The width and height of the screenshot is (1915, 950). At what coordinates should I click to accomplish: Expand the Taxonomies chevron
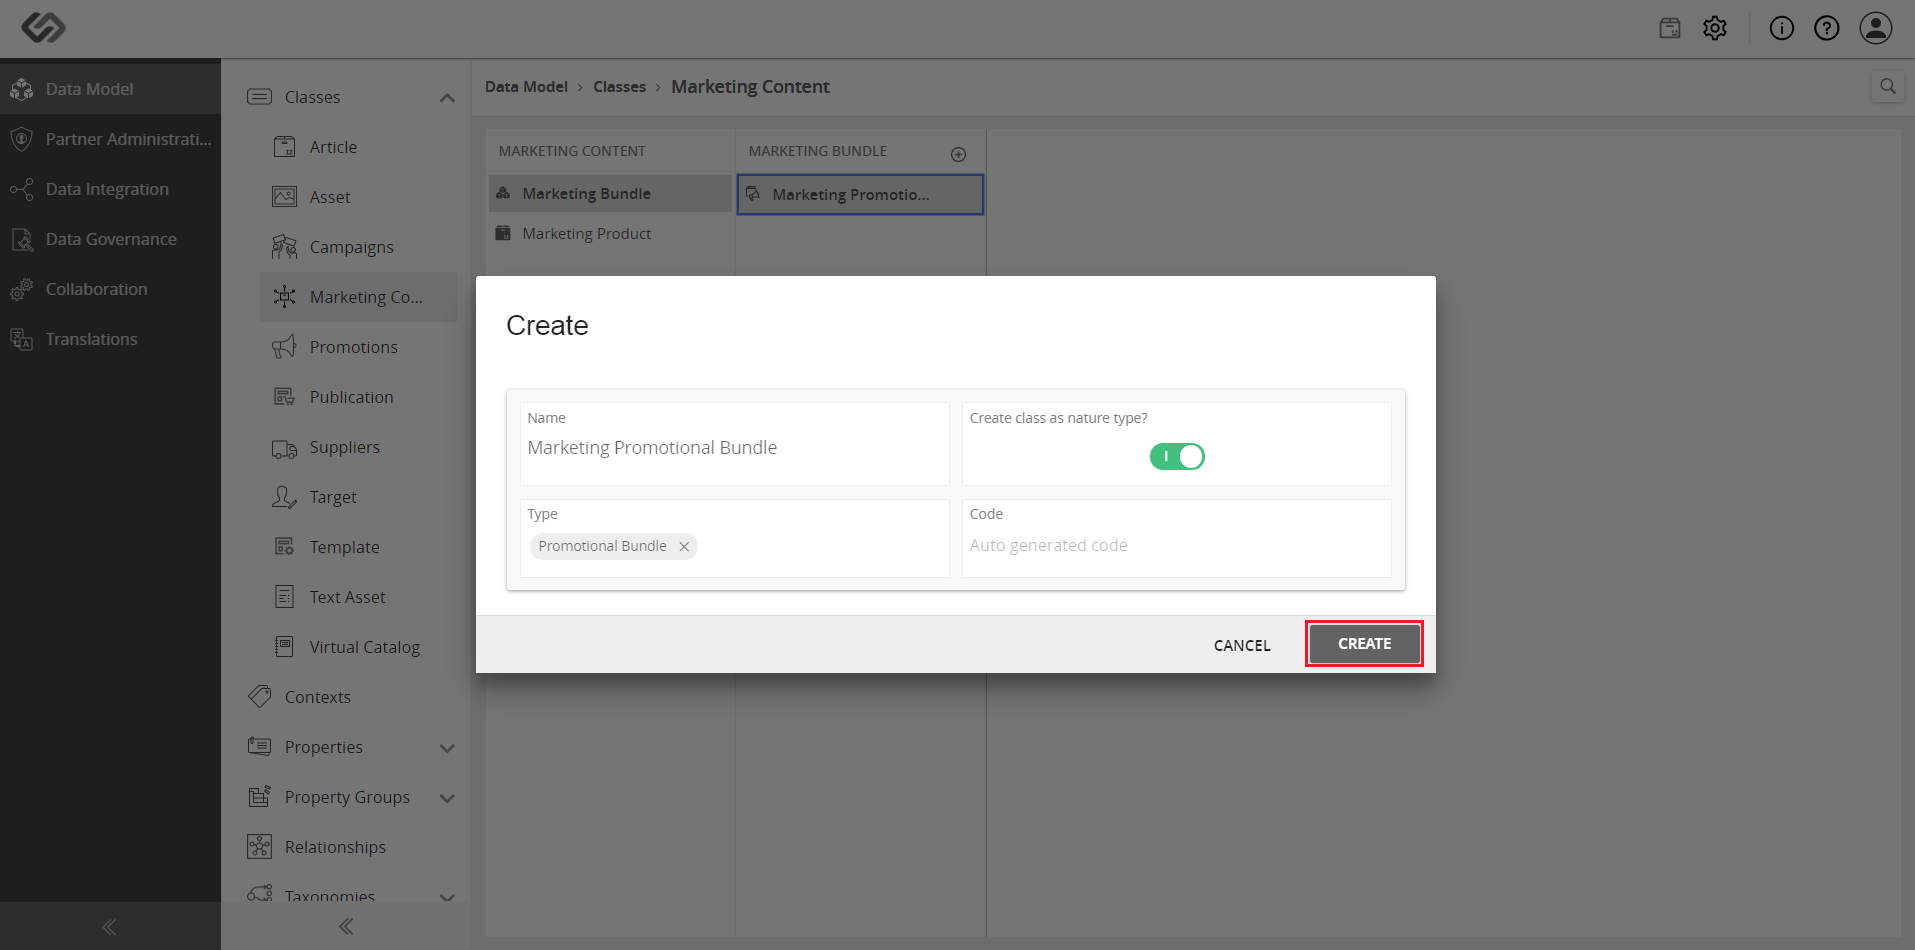pyautogui.click(x=447, y=897)
